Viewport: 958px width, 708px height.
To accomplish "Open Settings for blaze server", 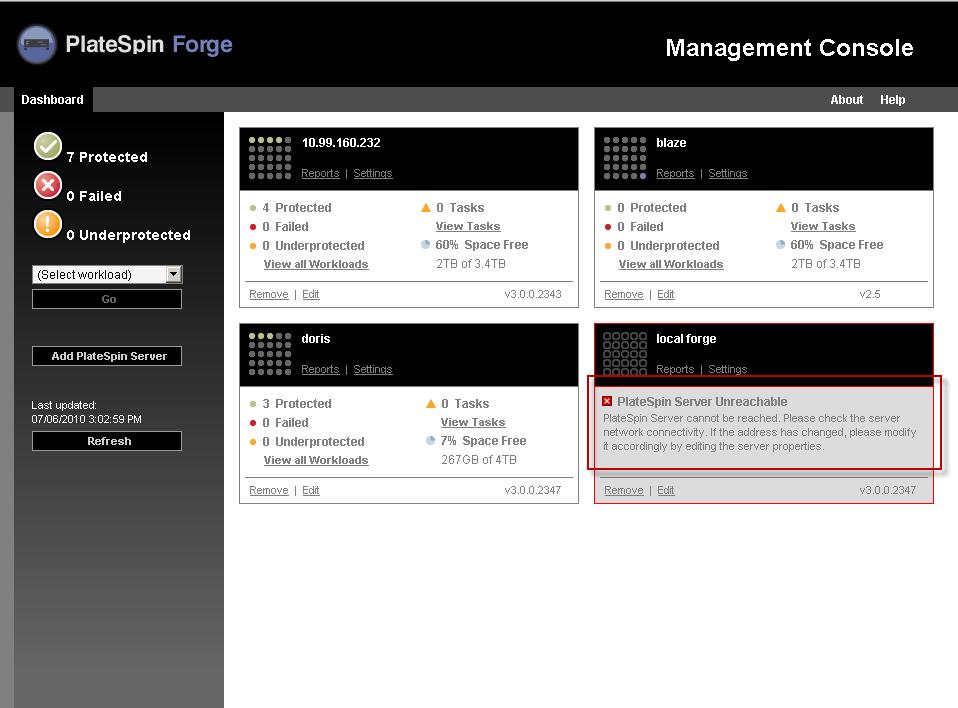I will tap(728, 173).
